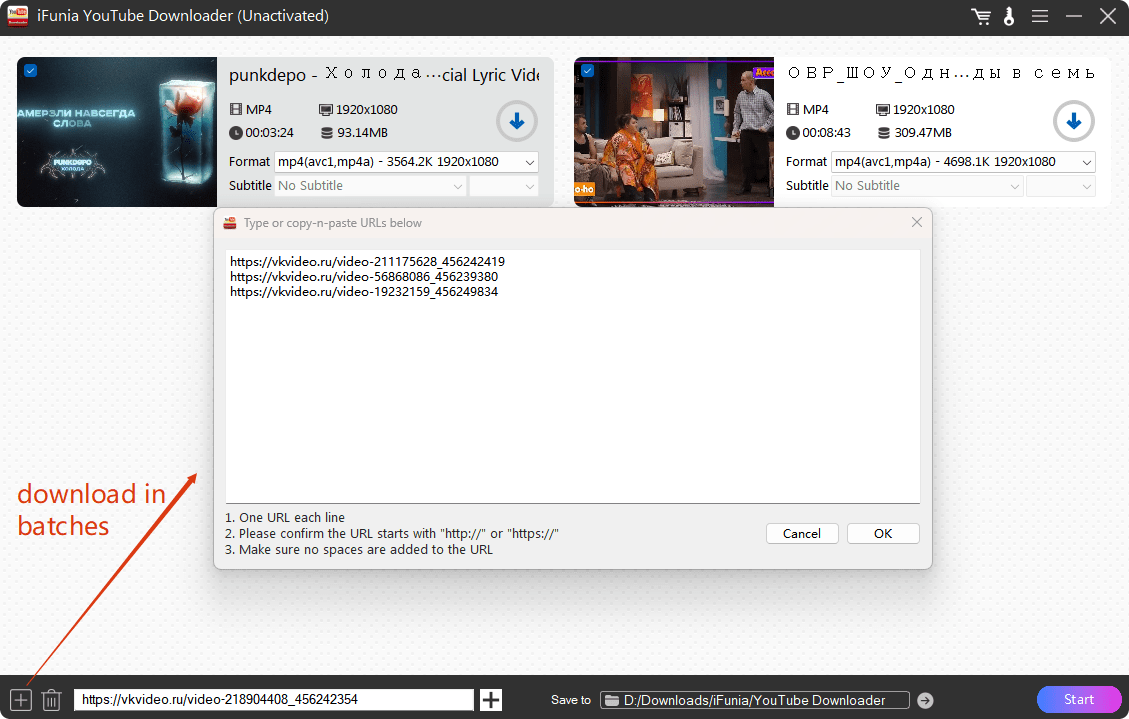
Task: Uncheck the OBP show video checkbox
Action: click(x=587, y=70)
